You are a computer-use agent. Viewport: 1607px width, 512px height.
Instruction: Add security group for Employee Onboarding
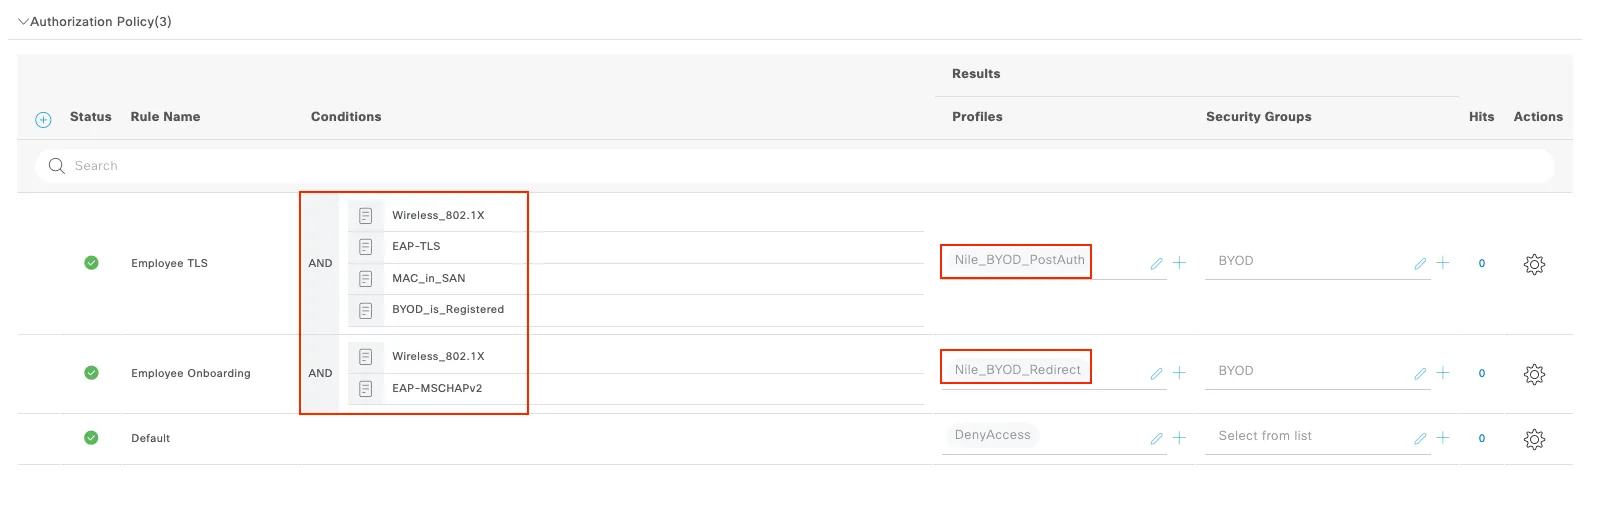point(1443,373)
